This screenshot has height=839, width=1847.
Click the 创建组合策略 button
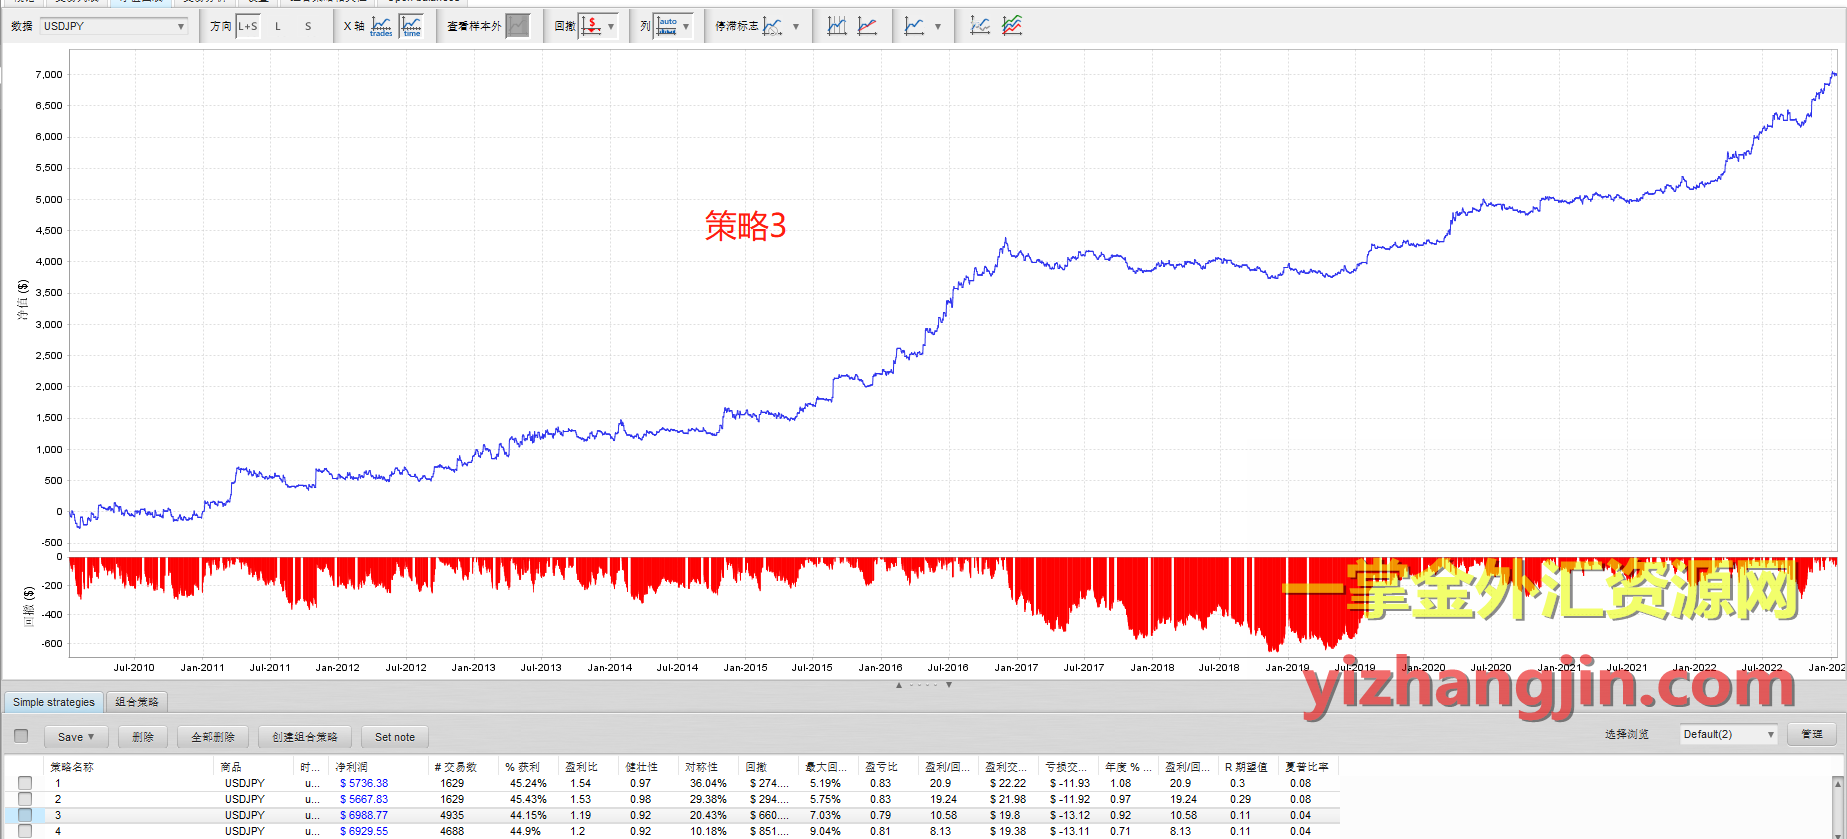pyautogui.click(x=305, y=737)
